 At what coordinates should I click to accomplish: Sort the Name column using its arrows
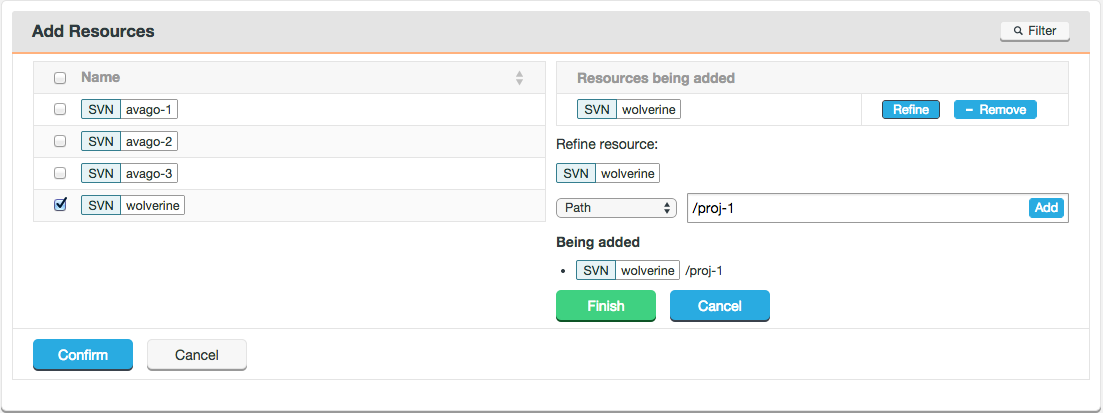519,78
